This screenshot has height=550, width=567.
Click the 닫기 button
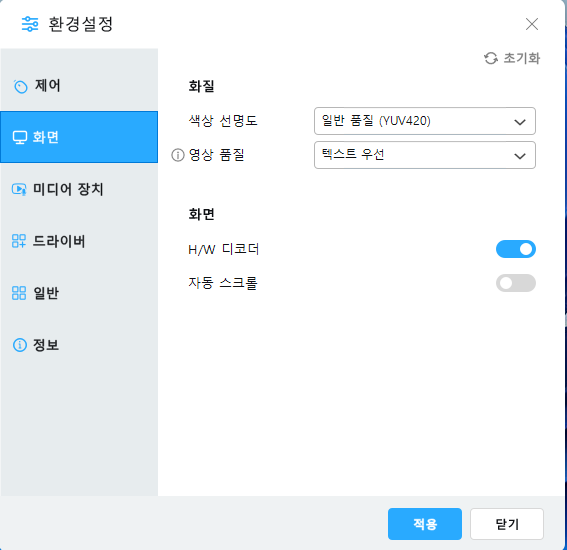pyautogui.click(x=507, y=524)
